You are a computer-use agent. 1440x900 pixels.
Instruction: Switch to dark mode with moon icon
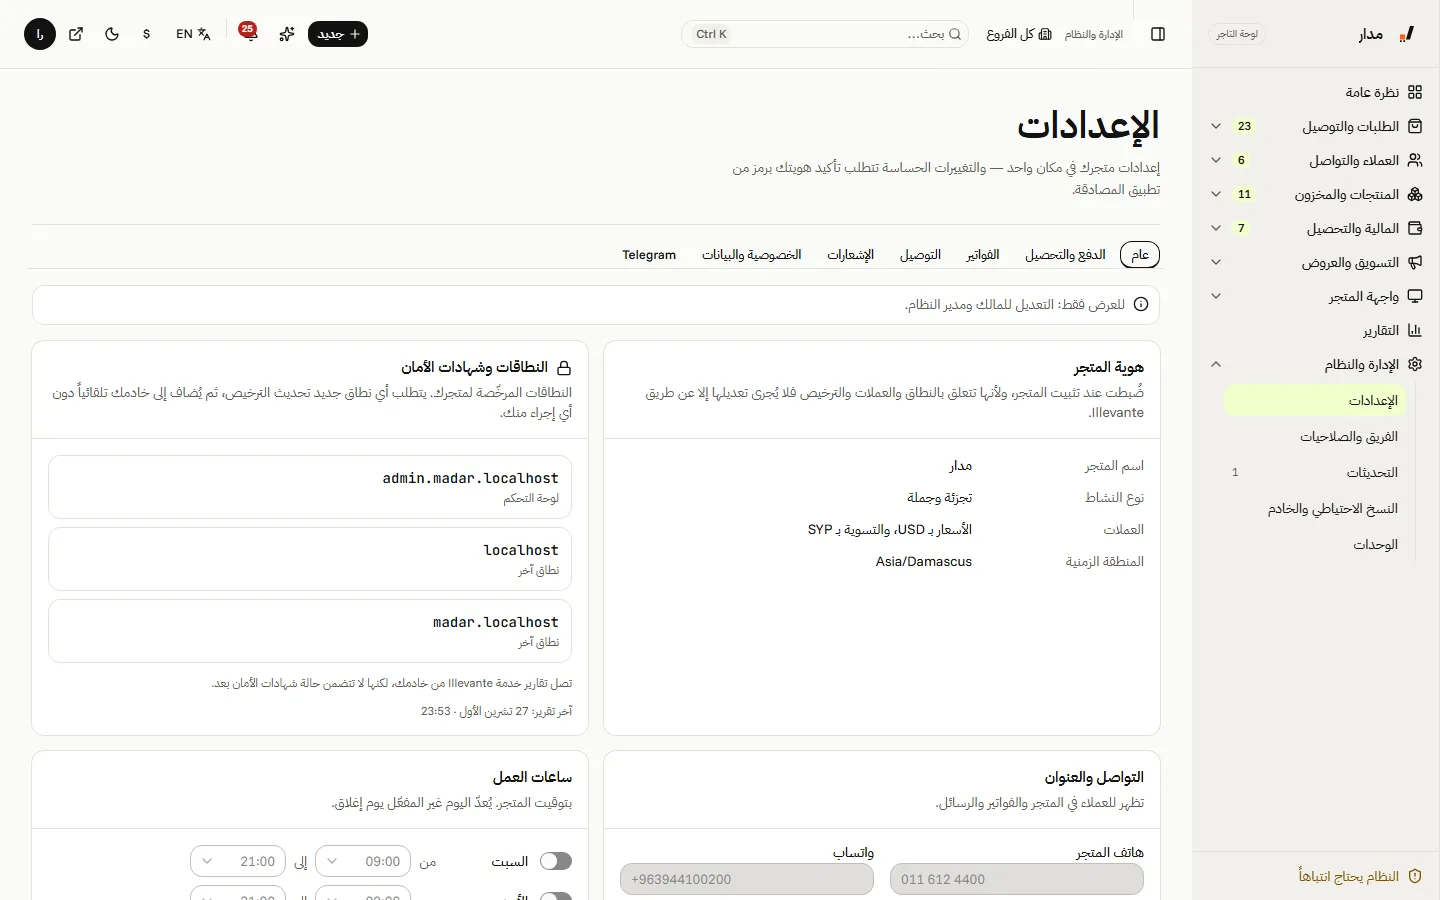[112, 34]
